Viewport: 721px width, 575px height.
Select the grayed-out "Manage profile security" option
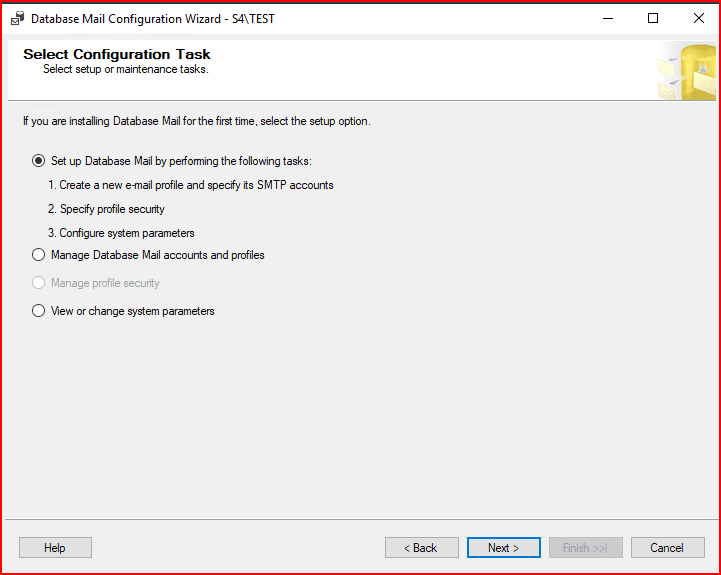pyautogui.click(x=39, y=283)
